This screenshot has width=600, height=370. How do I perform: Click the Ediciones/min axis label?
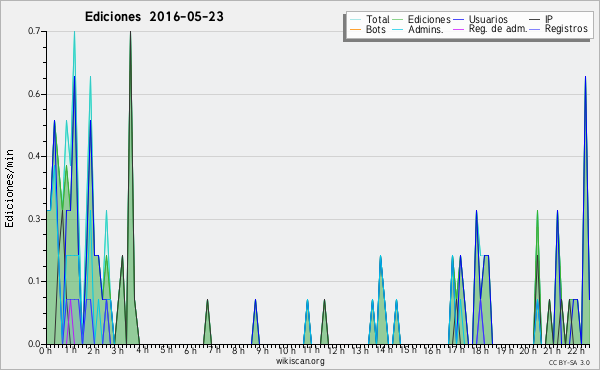(10, 188)
